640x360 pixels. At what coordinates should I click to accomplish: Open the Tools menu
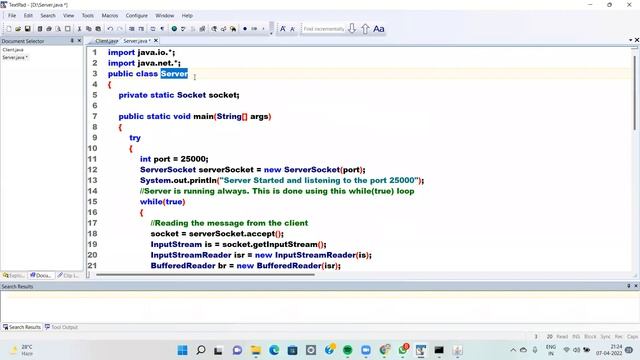(x=88, y=16)
